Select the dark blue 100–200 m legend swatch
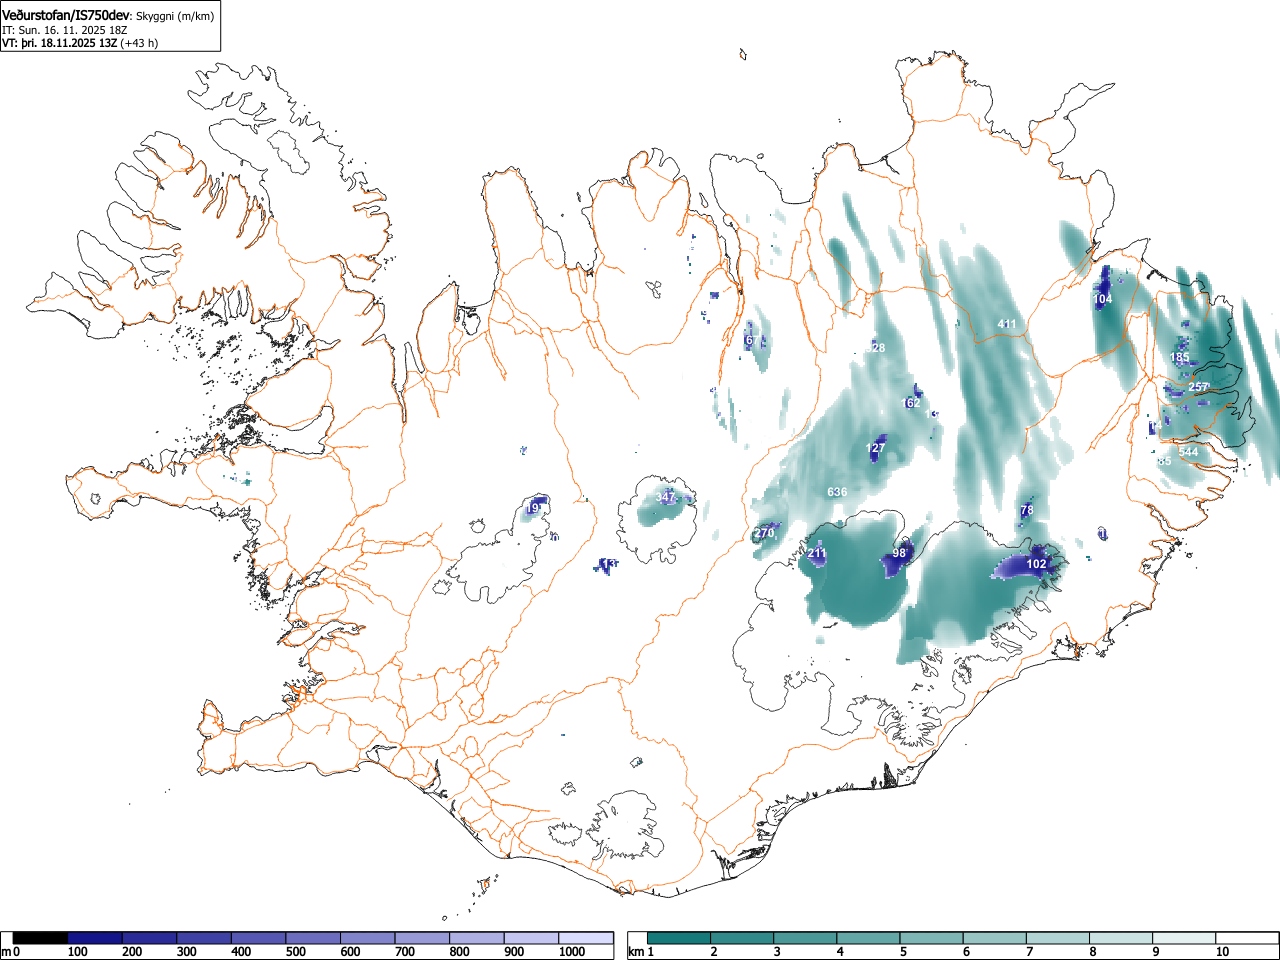The image size is (1280, 960). click(95, 938)
